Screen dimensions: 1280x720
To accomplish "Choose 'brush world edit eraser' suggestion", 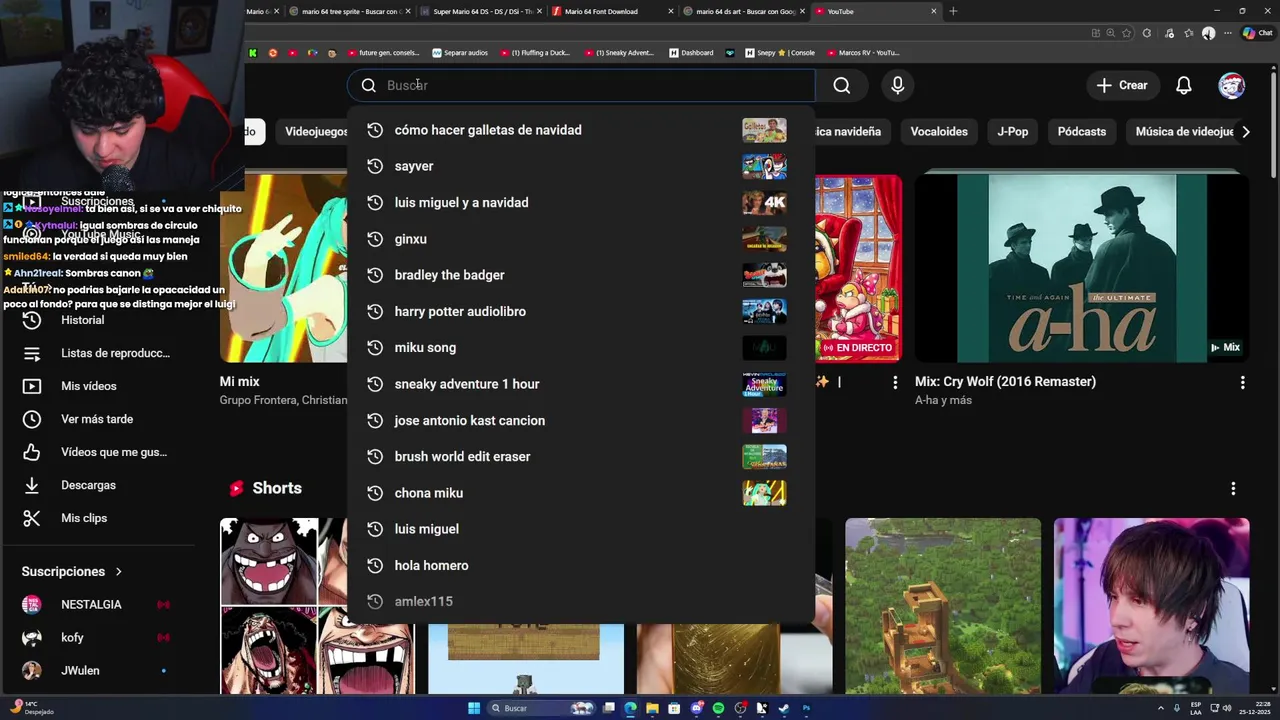I will (581, 456).
